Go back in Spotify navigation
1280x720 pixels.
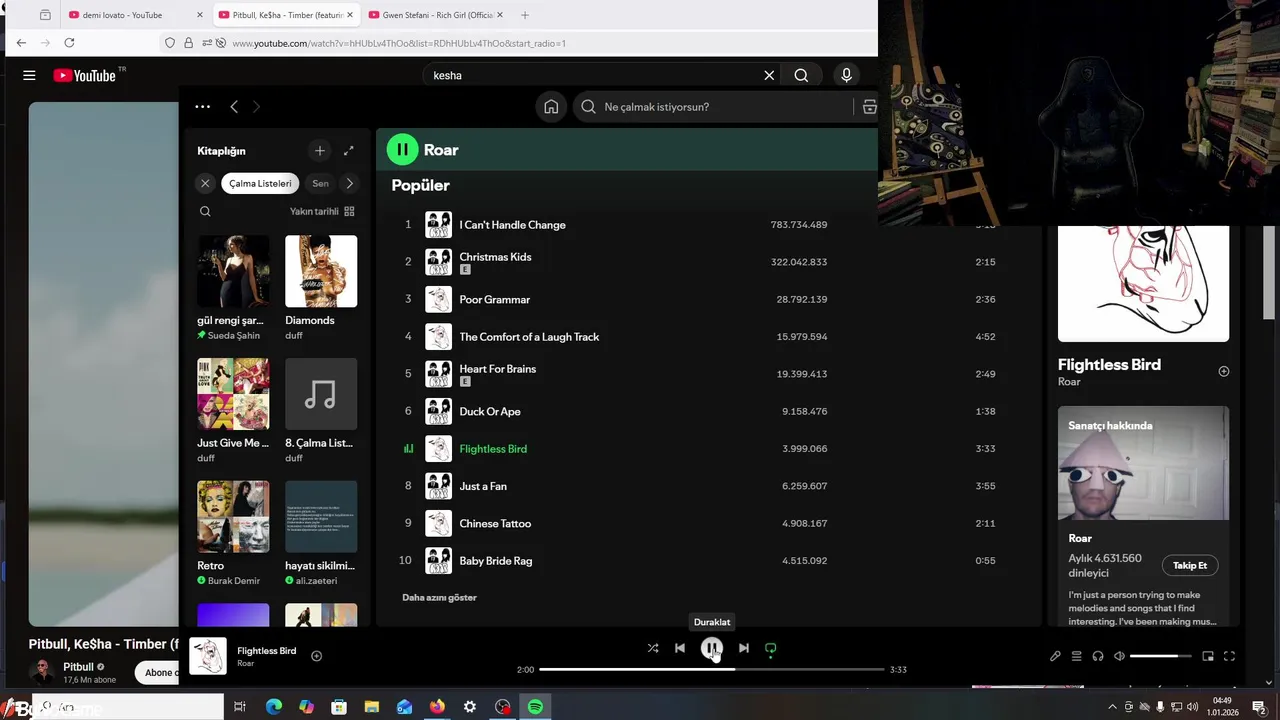click(x=234, y=107)
